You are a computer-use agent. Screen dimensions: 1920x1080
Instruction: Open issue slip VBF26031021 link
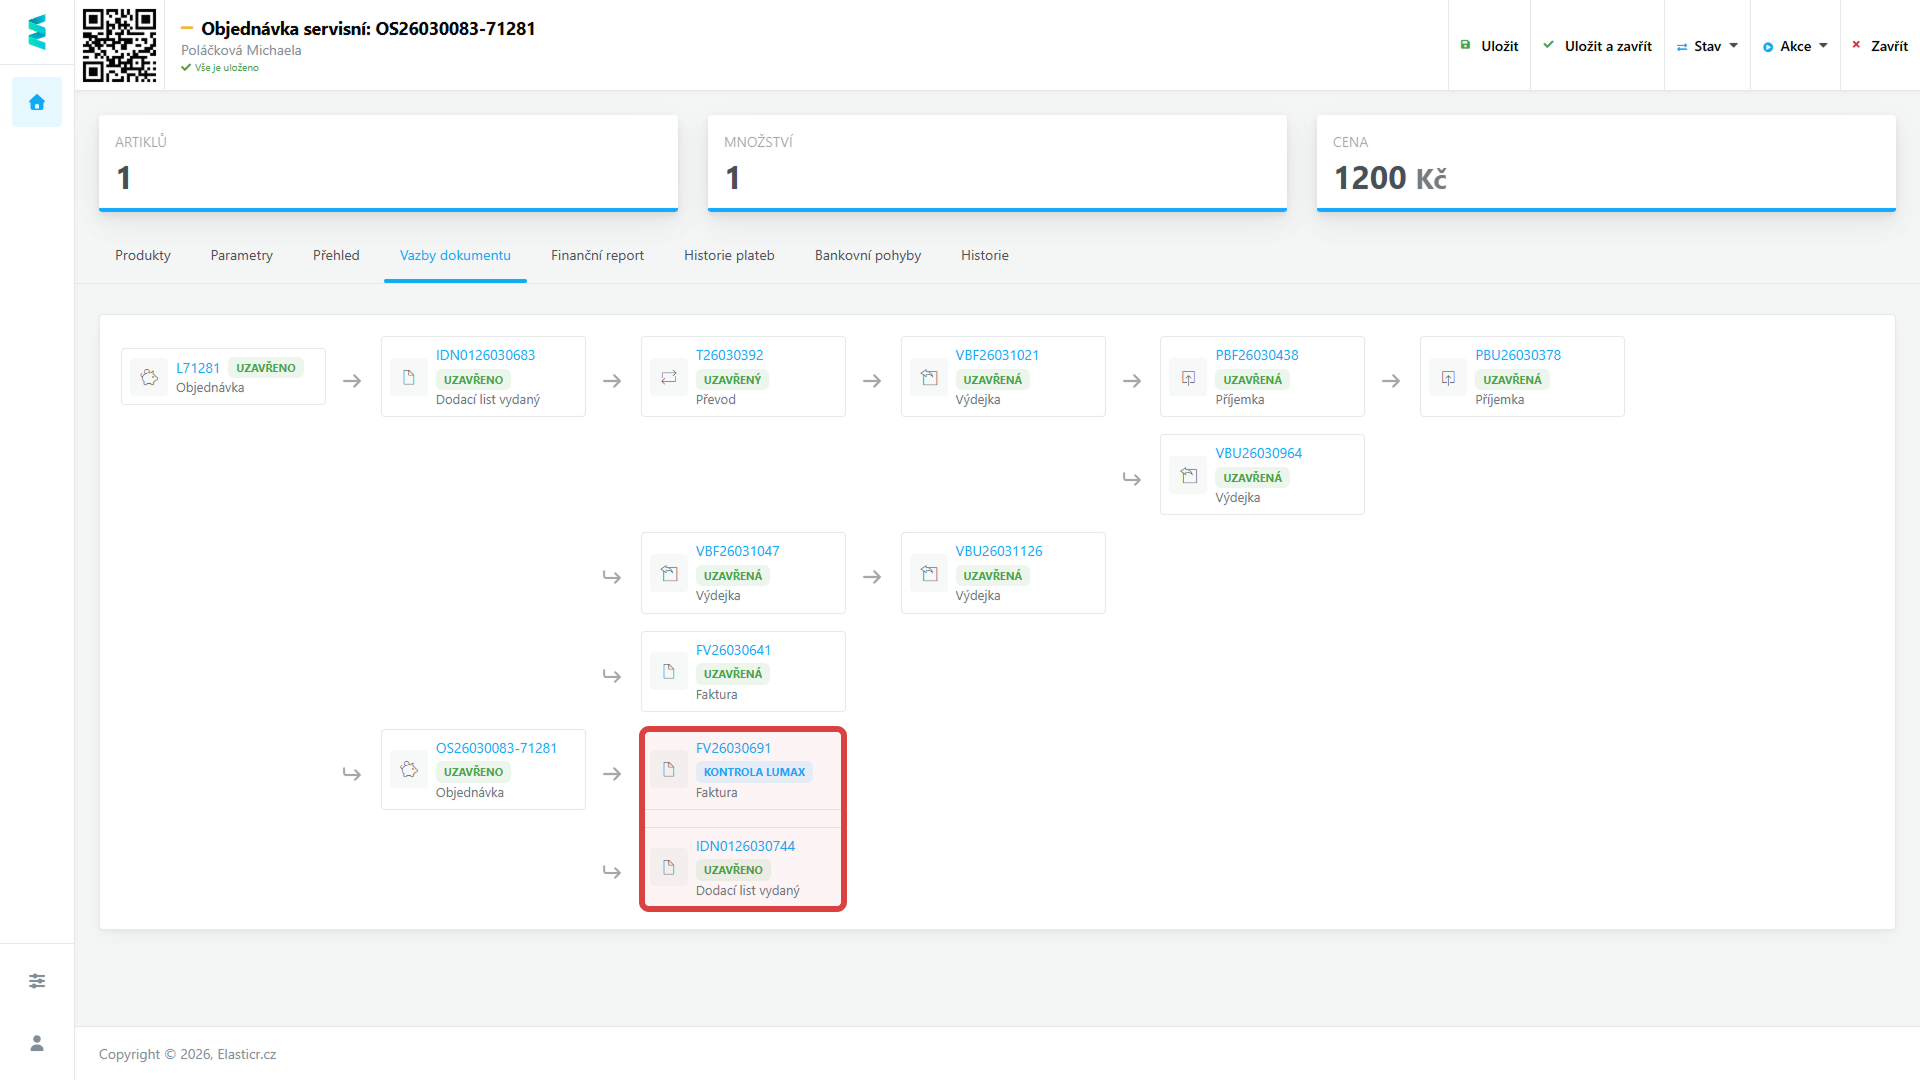click(x=997, y=355)
